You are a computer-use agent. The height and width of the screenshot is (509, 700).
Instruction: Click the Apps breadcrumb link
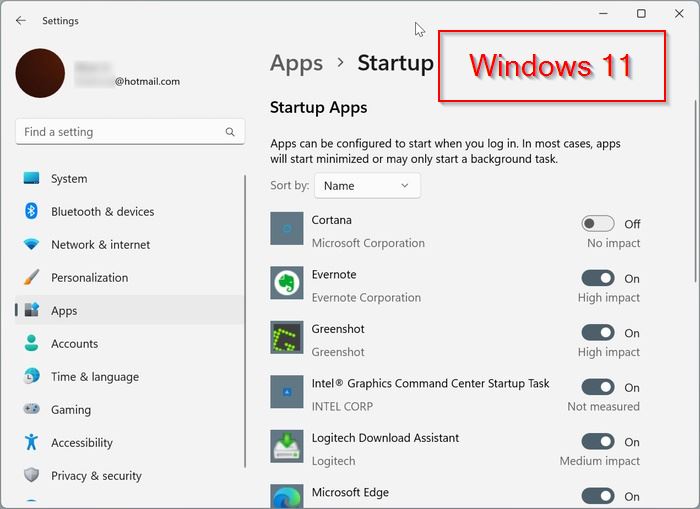(x=296, y=64)
